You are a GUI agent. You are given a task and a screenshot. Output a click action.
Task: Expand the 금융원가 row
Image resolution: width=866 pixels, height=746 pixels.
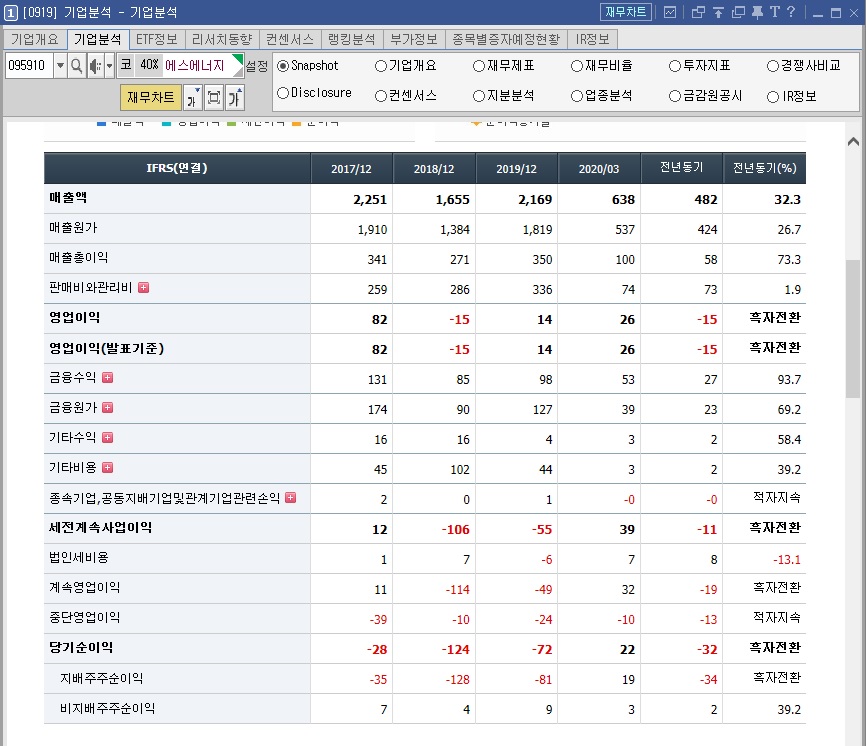pyautogui.click(x=108, y=407)
